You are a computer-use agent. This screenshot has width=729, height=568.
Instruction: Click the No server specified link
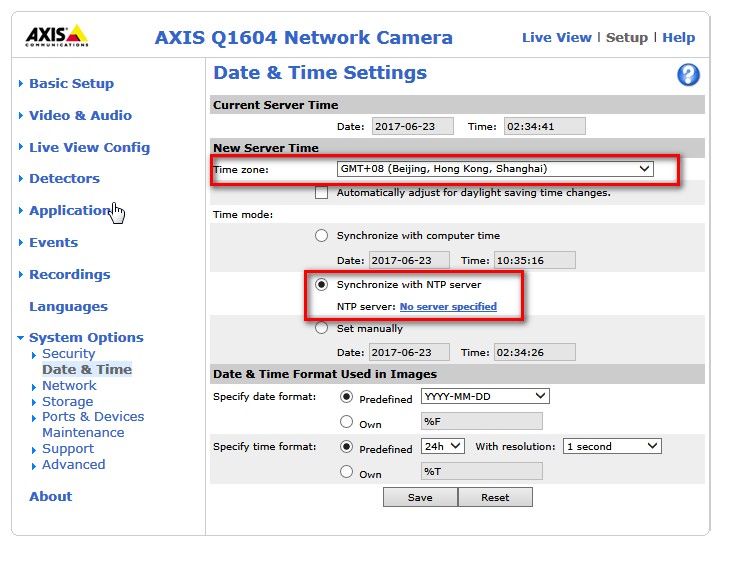tap(448, 307)
